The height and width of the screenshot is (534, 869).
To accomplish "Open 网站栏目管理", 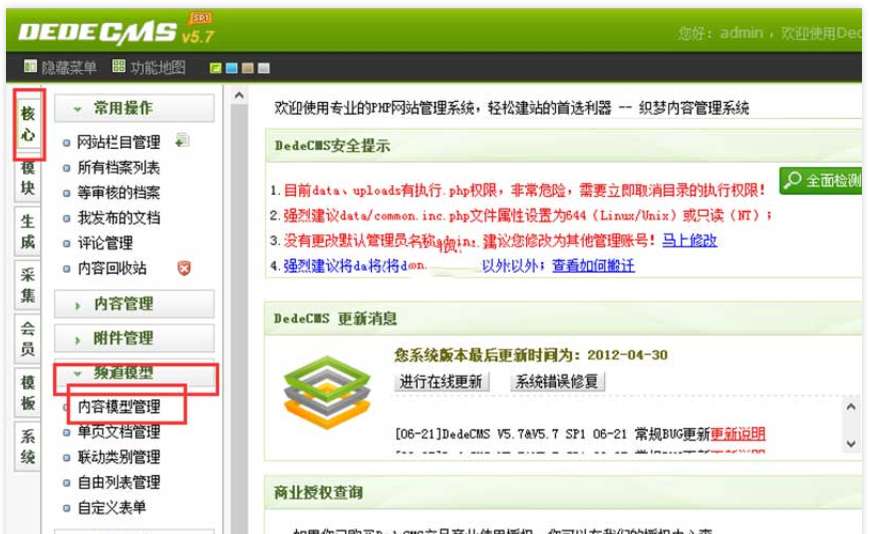I will point(119,142).
